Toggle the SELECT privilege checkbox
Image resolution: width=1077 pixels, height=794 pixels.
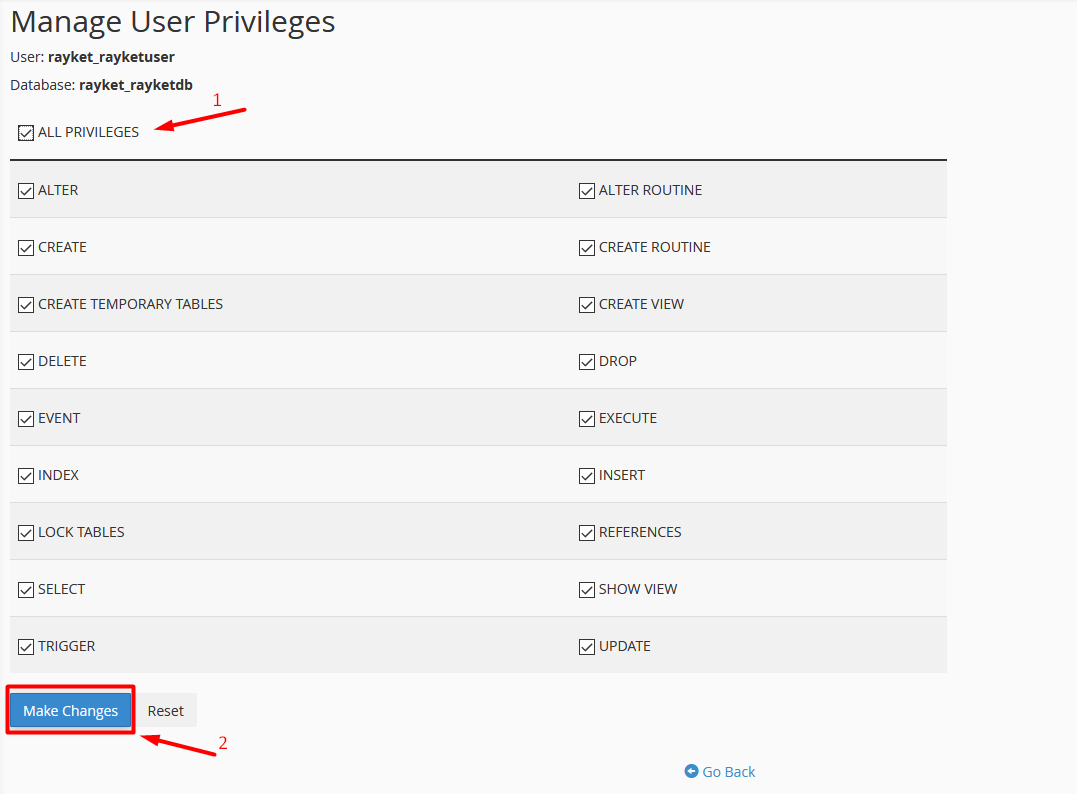(26, 589)
